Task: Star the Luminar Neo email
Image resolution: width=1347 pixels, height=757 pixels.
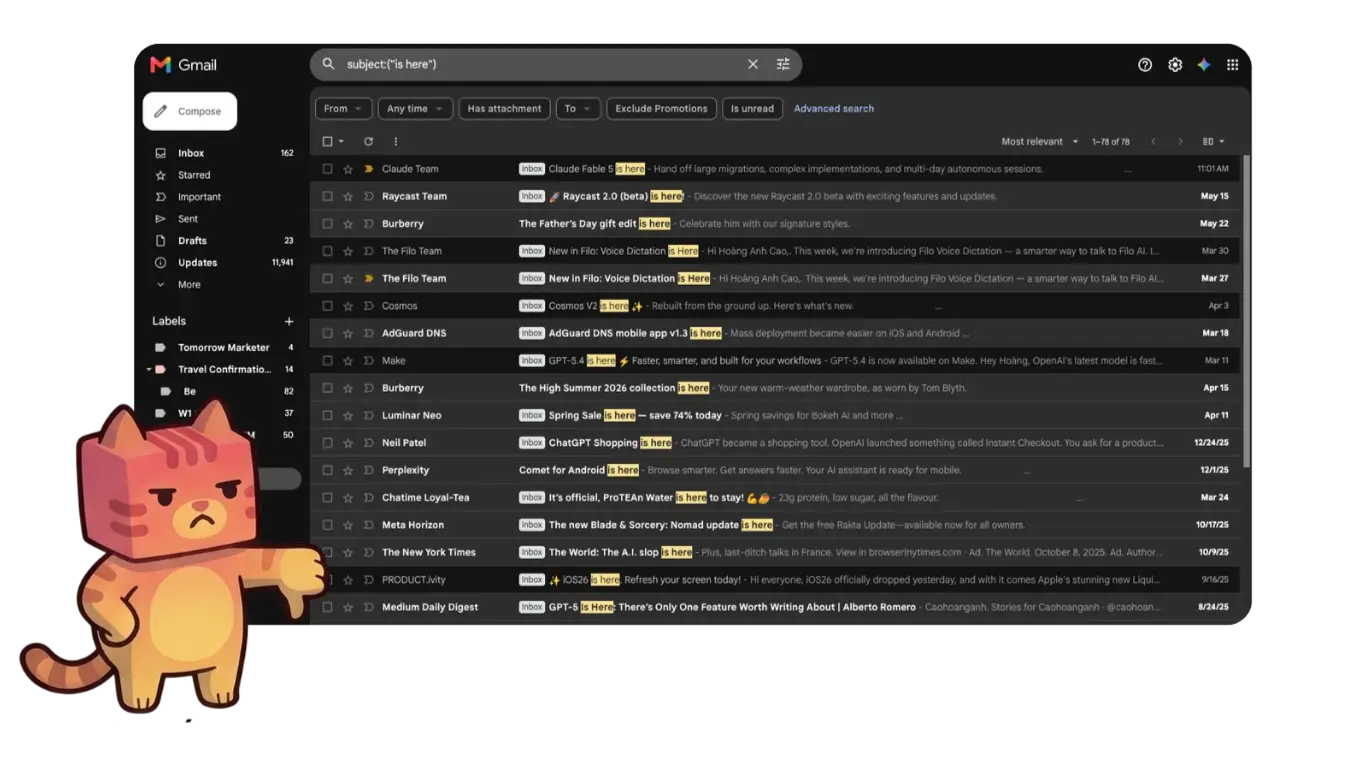Action: tap(348, 415)
